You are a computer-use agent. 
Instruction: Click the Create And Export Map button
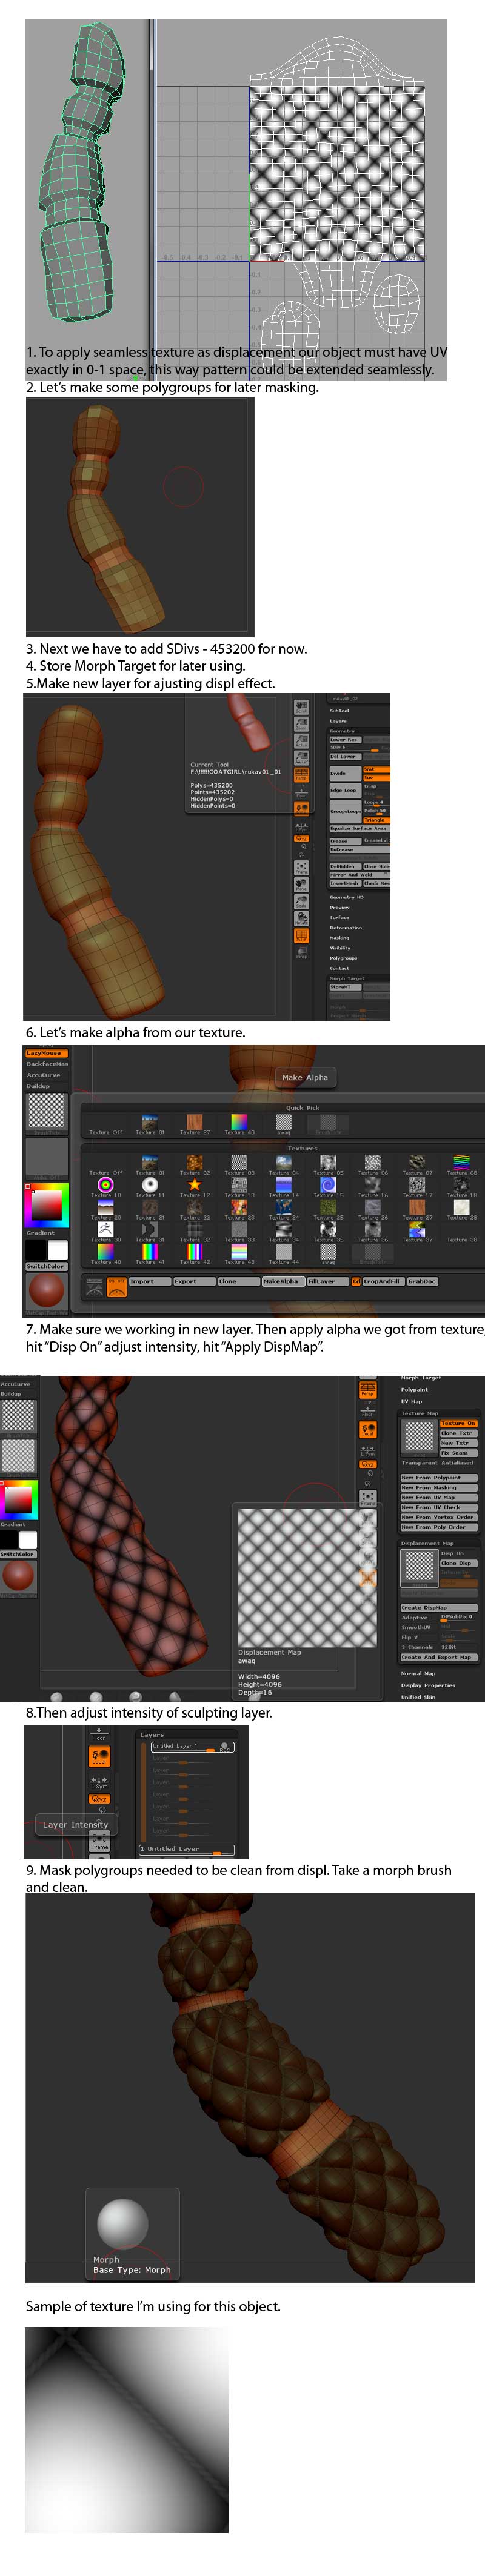pyautogui.click(x=439, y=1657)
